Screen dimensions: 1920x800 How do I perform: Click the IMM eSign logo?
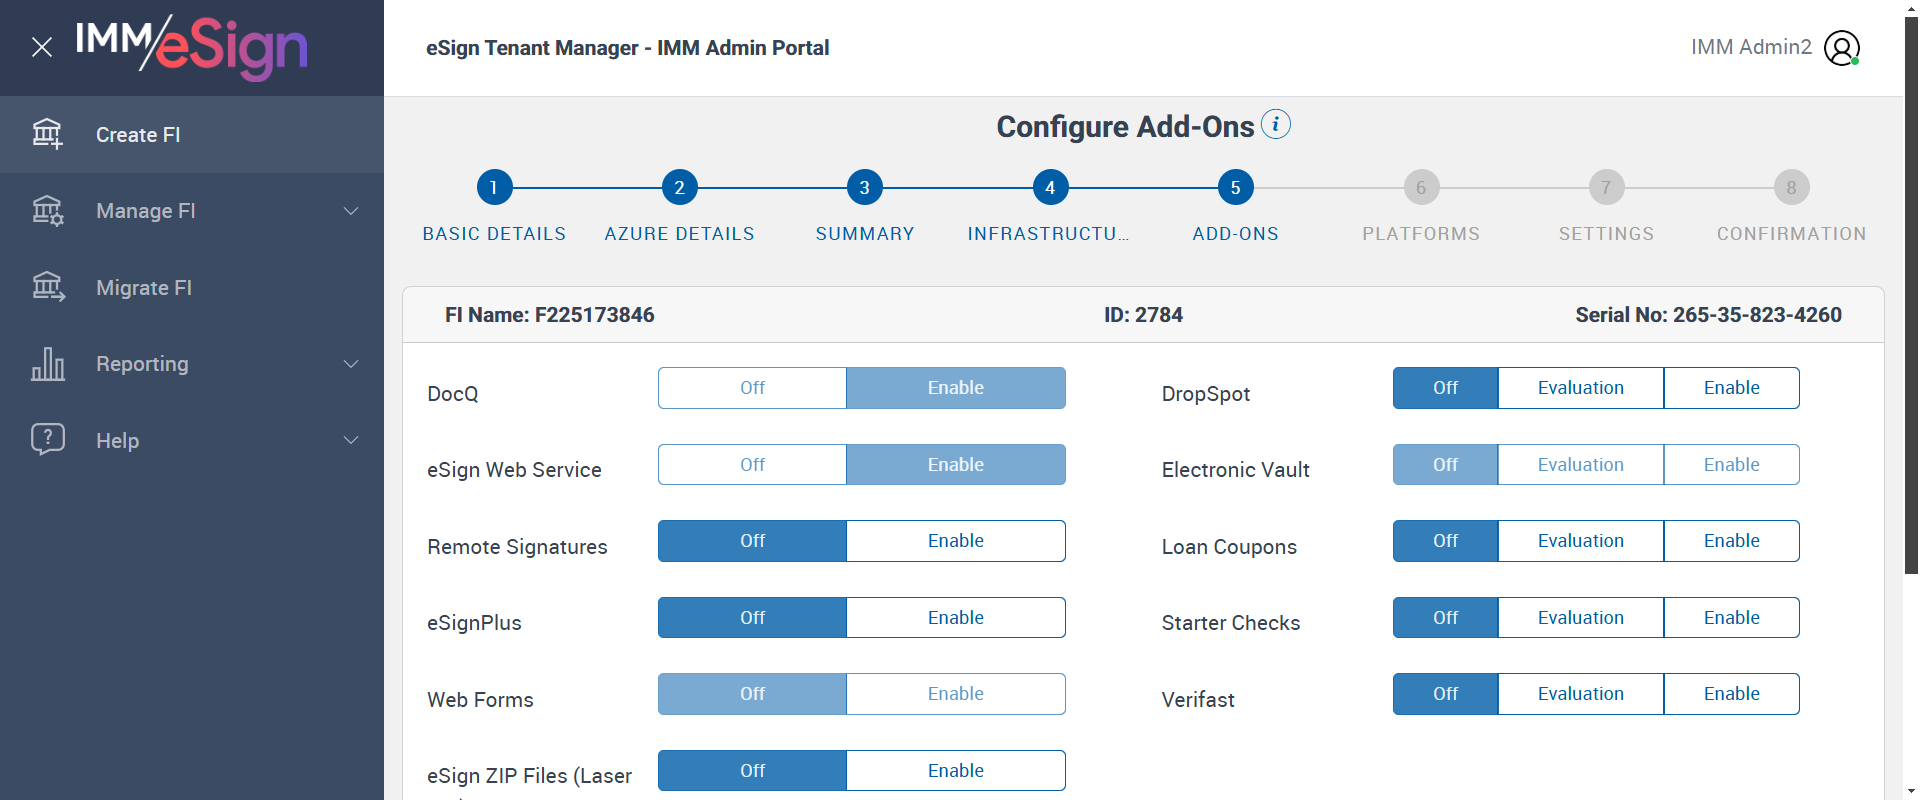click(192, 46)
